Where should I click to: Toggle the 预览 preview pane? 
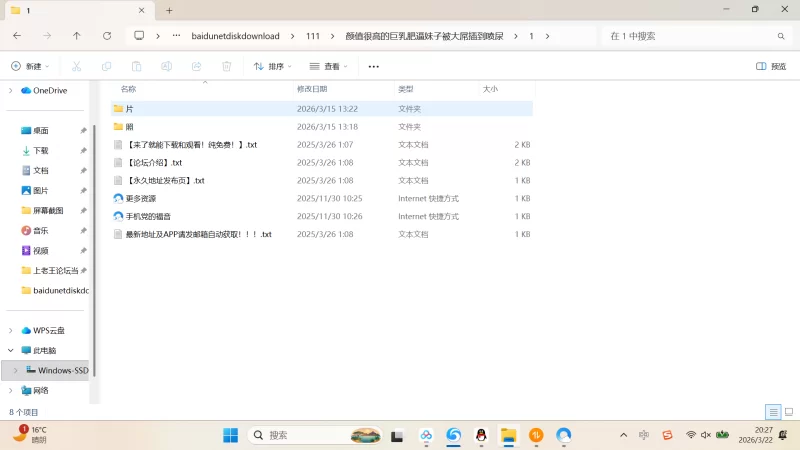pyautogui.click(x=771, y=67)
